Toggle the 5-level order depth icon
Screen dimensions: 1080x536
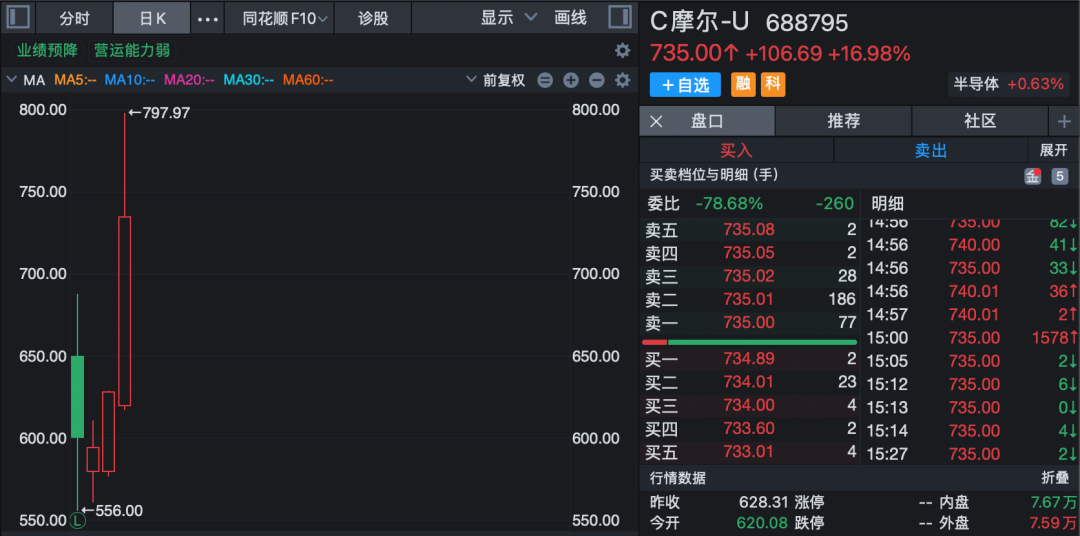point(1060,176)
